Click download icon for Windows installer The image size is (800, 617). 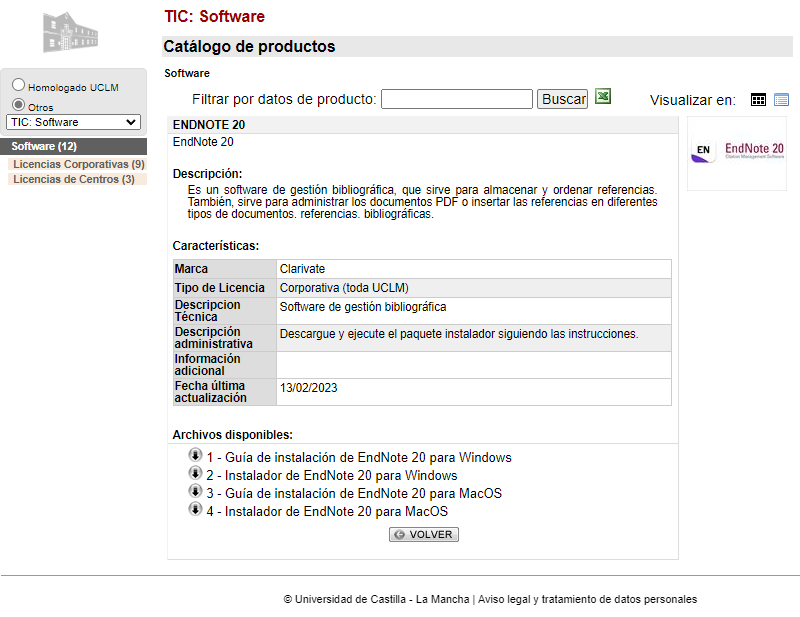[195, 473]
